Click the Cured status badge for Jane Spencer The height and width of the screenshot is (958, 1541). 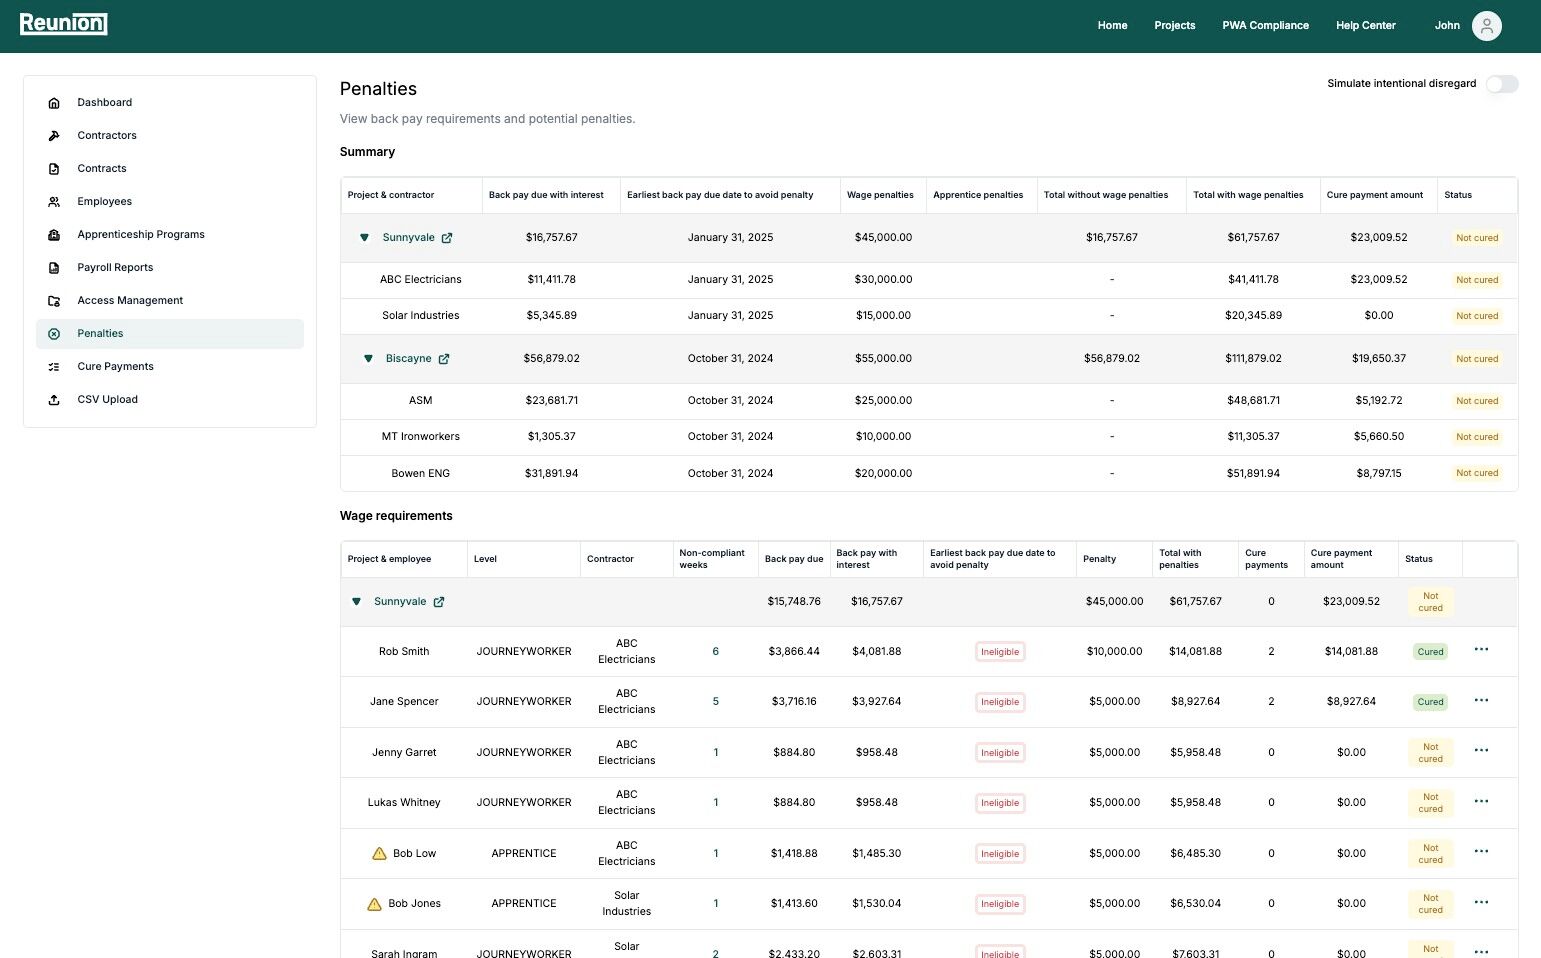click(x=1430, y=702)
